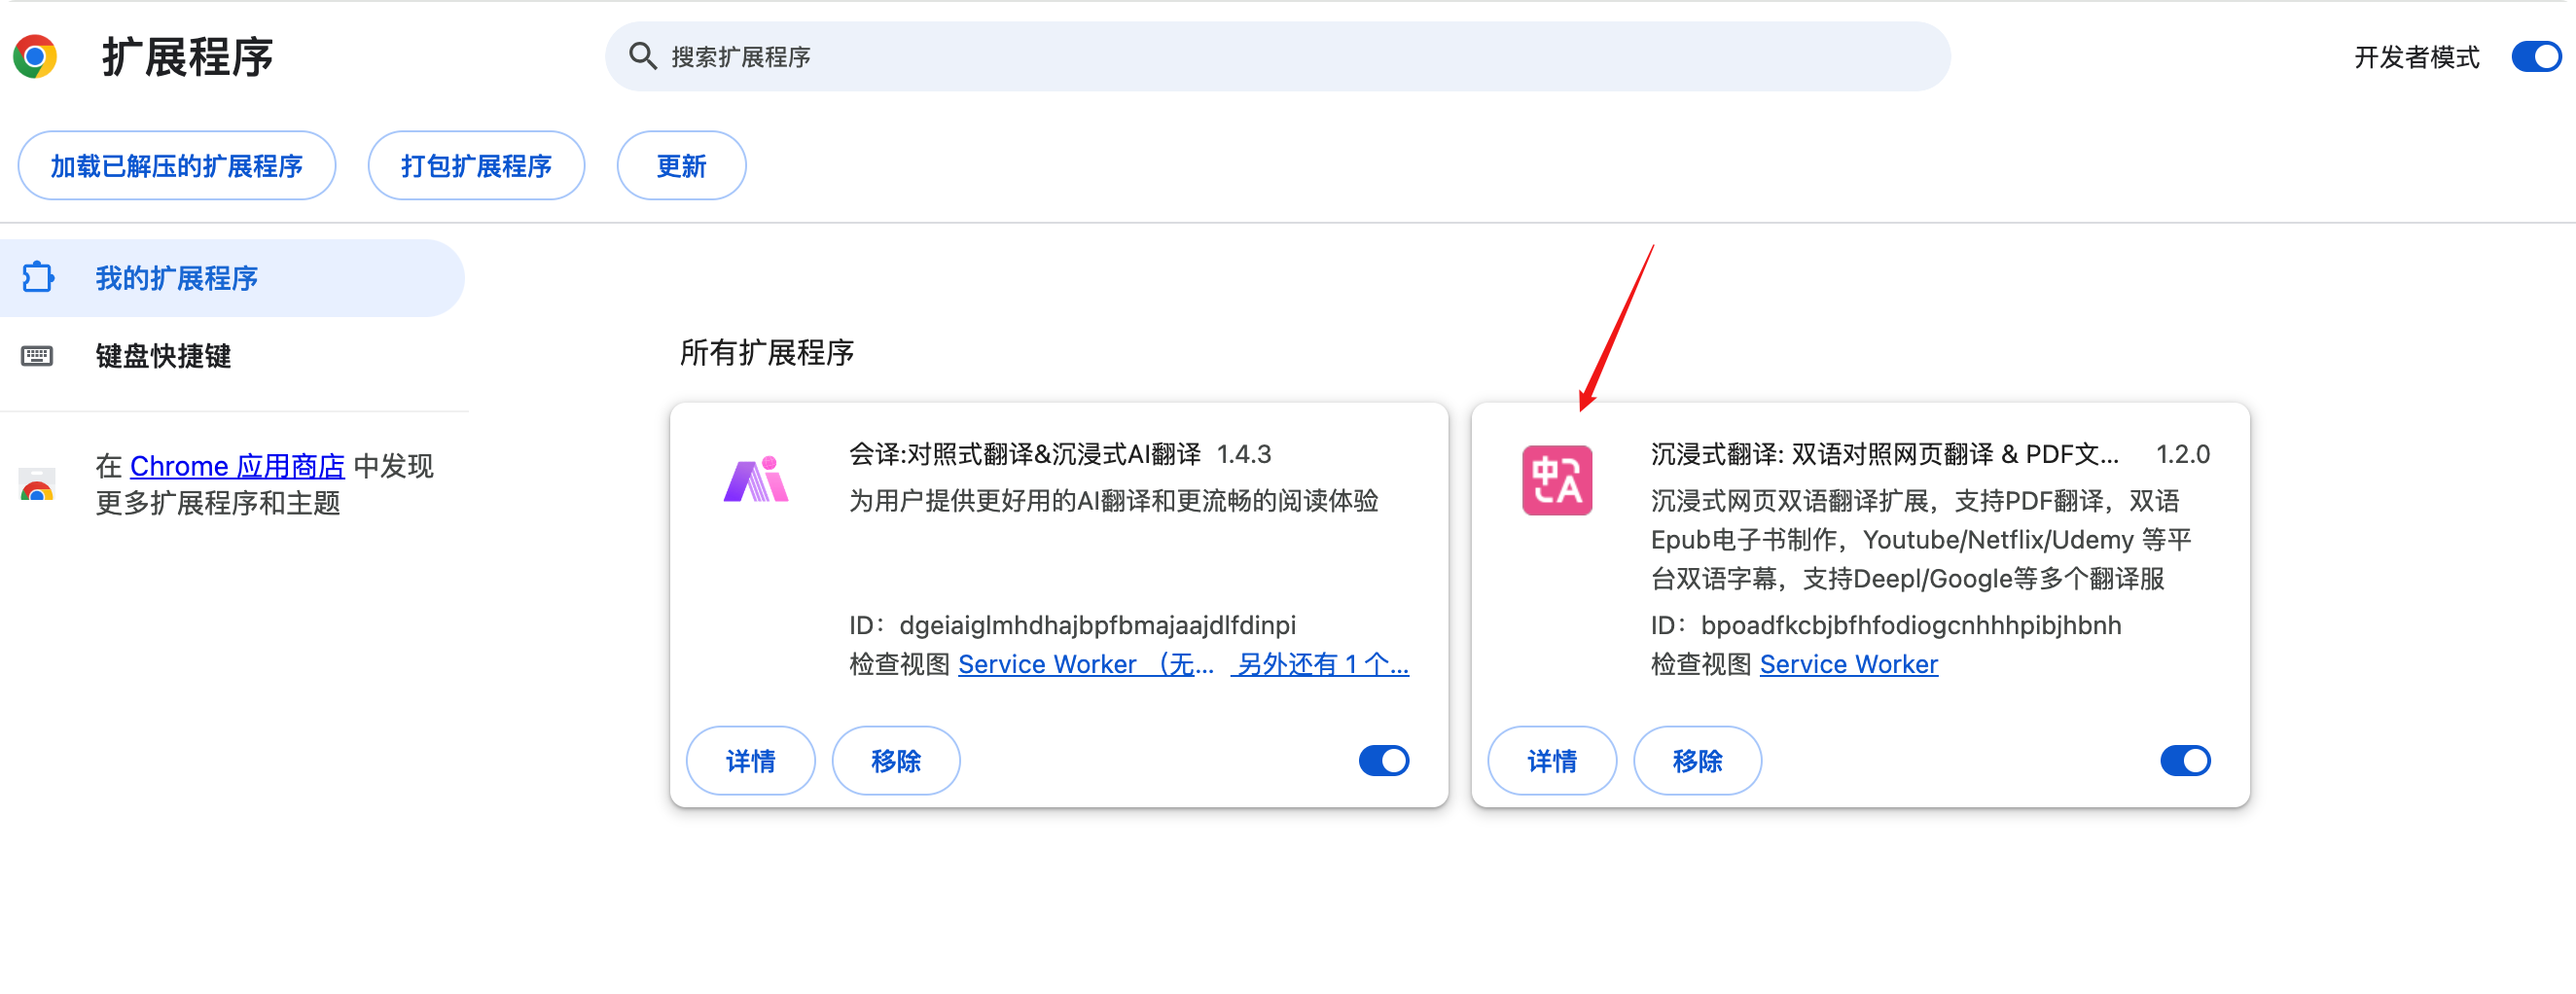Click 打包扩展程序 button
This screenshot has height=994, width=2576.
476,166
